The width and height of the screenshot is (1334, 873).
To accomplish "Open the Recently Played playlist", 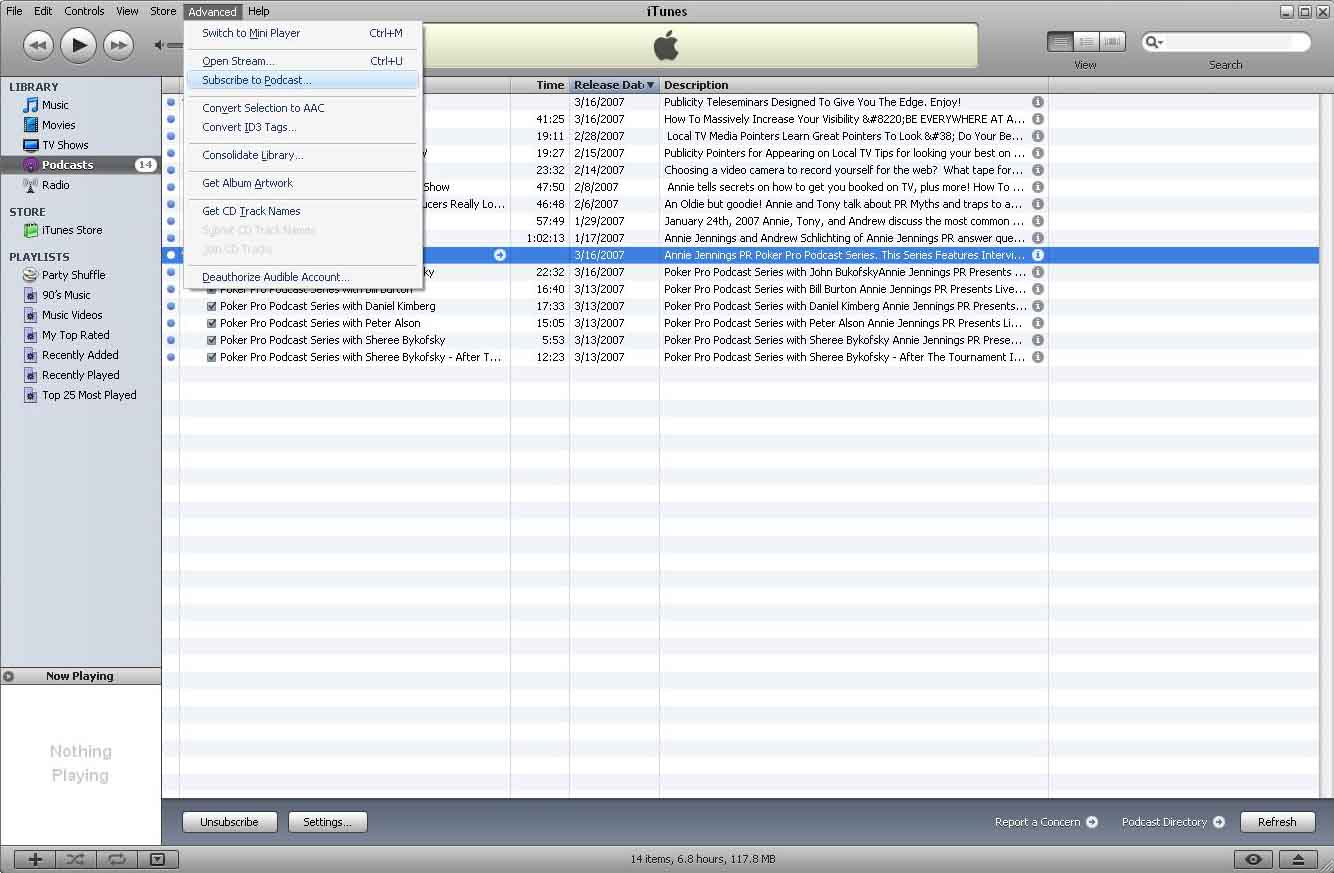I will [x=80, y=375].
